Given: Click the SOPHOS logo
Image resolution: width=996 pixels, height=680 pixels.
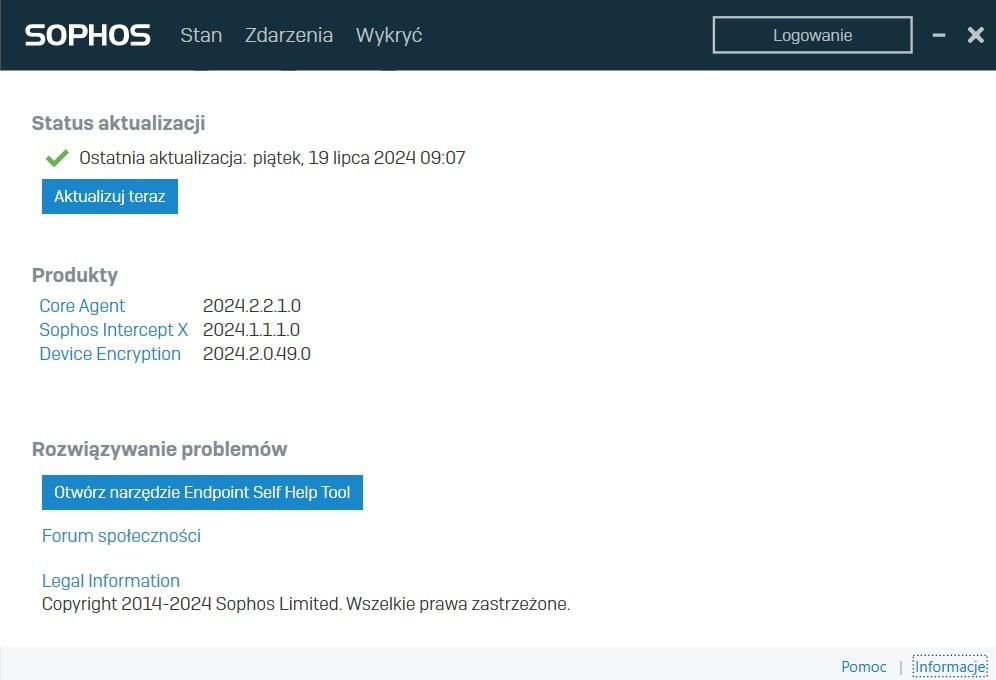Looking at the screenshot, I should point(87,34).
